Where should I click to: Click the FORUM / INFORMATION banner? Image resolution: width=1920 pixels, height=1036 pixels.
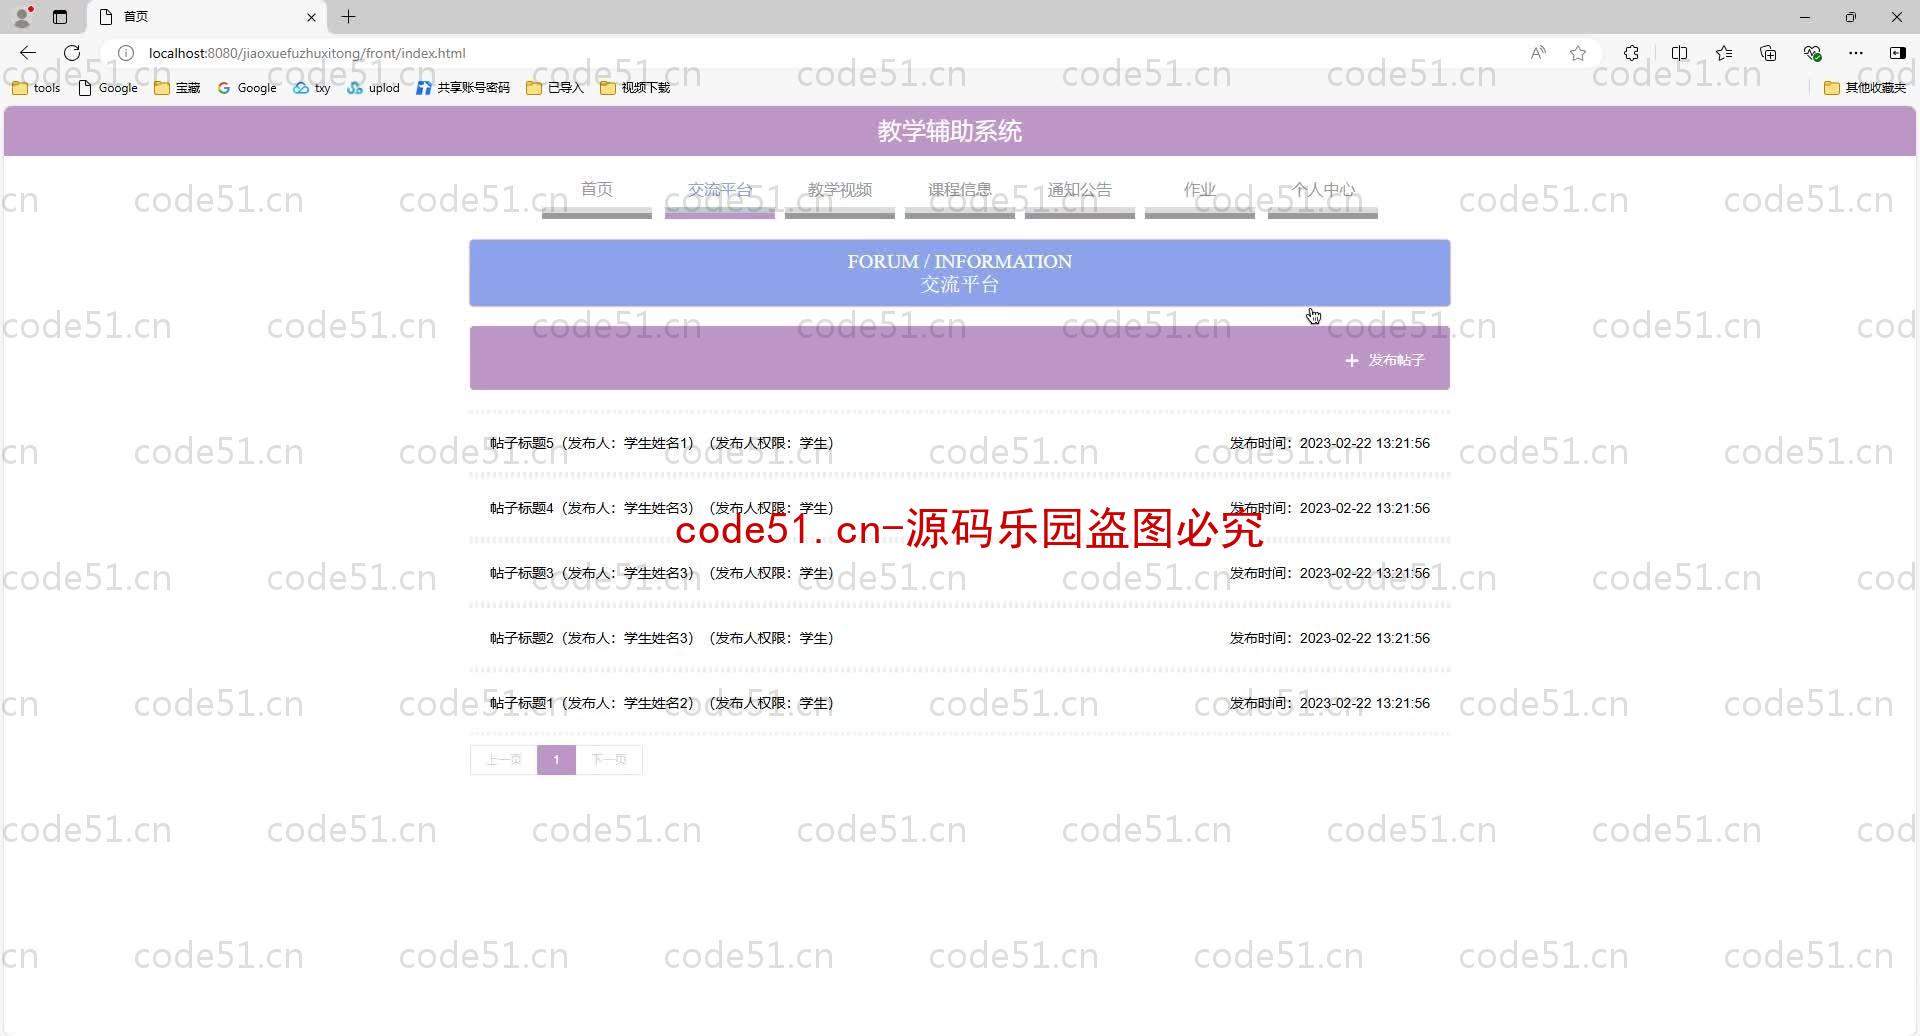960,273
